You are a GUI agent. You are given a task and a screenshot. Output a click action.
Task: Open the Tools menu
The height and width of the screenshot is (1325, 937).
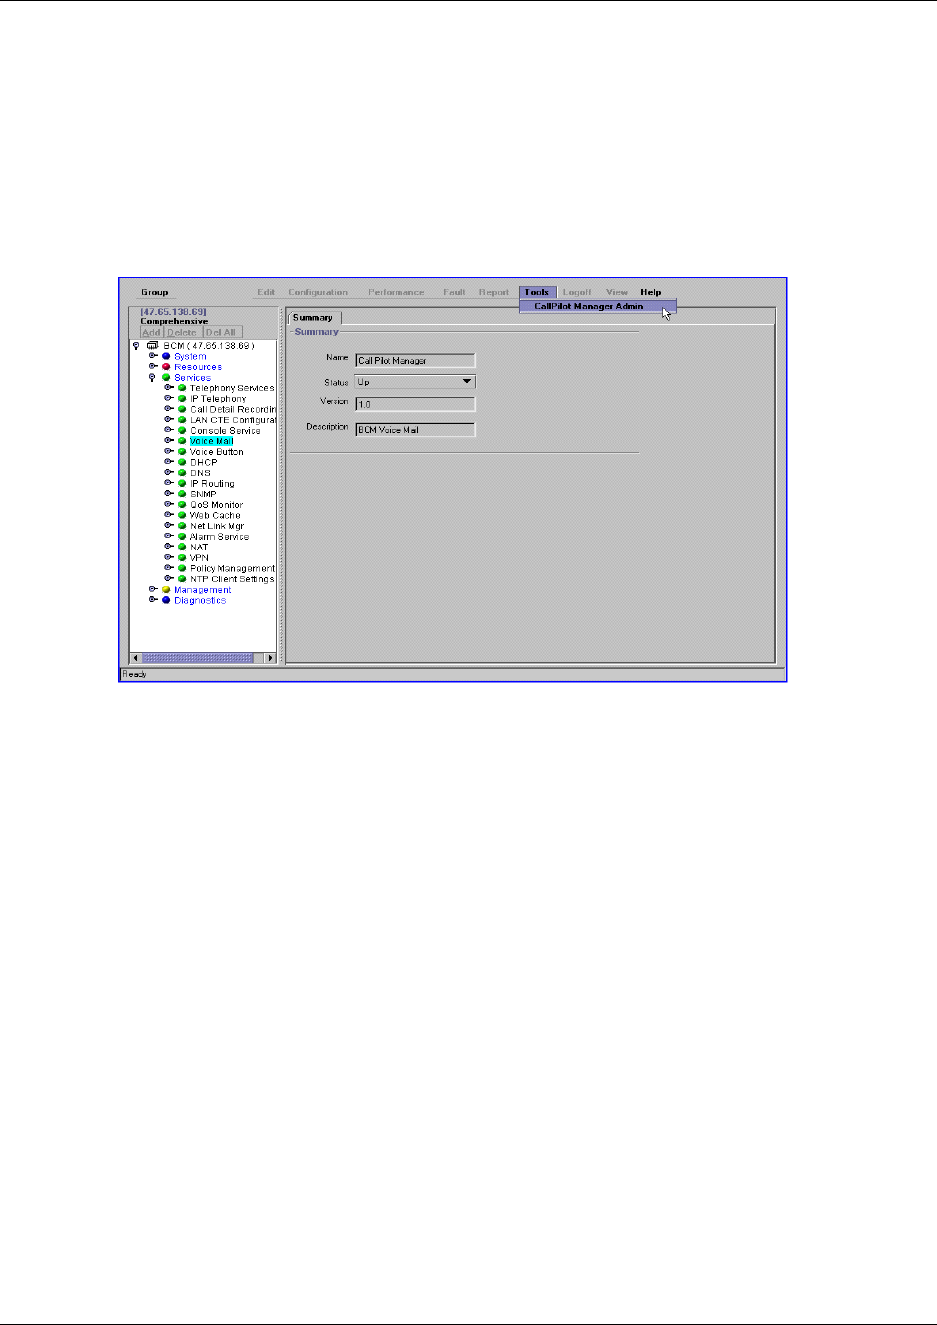point(537,293)
